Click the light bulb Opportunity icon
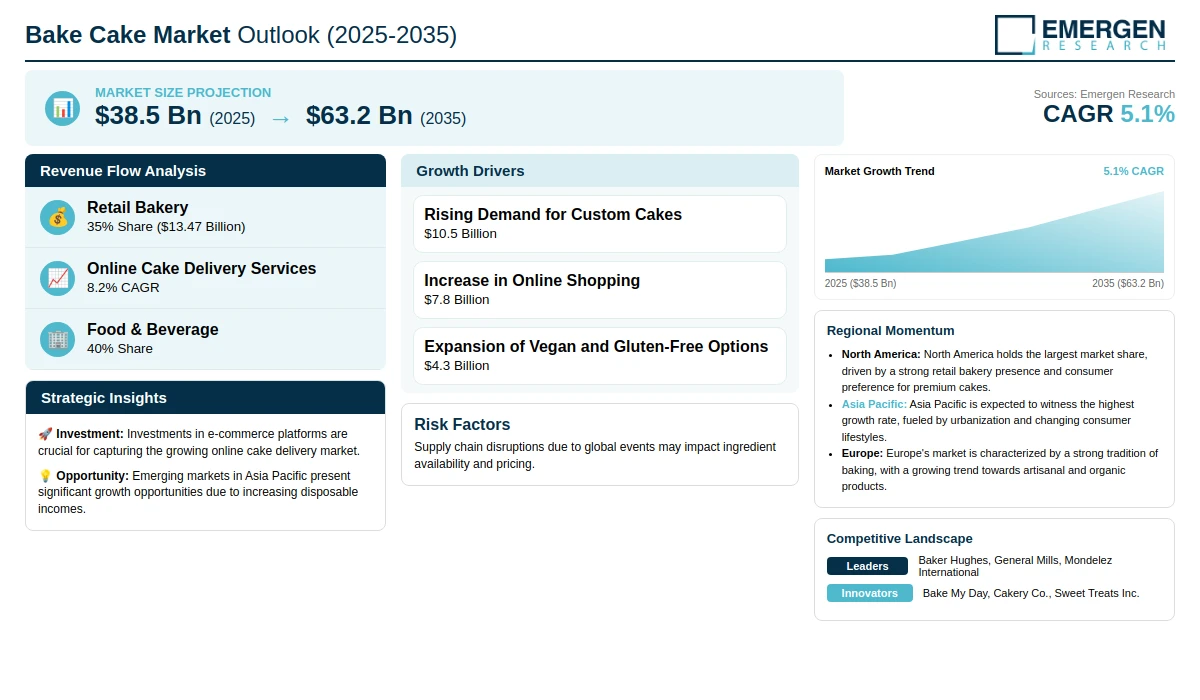This screenshot has height=700, width=1200. pos(45,476)
